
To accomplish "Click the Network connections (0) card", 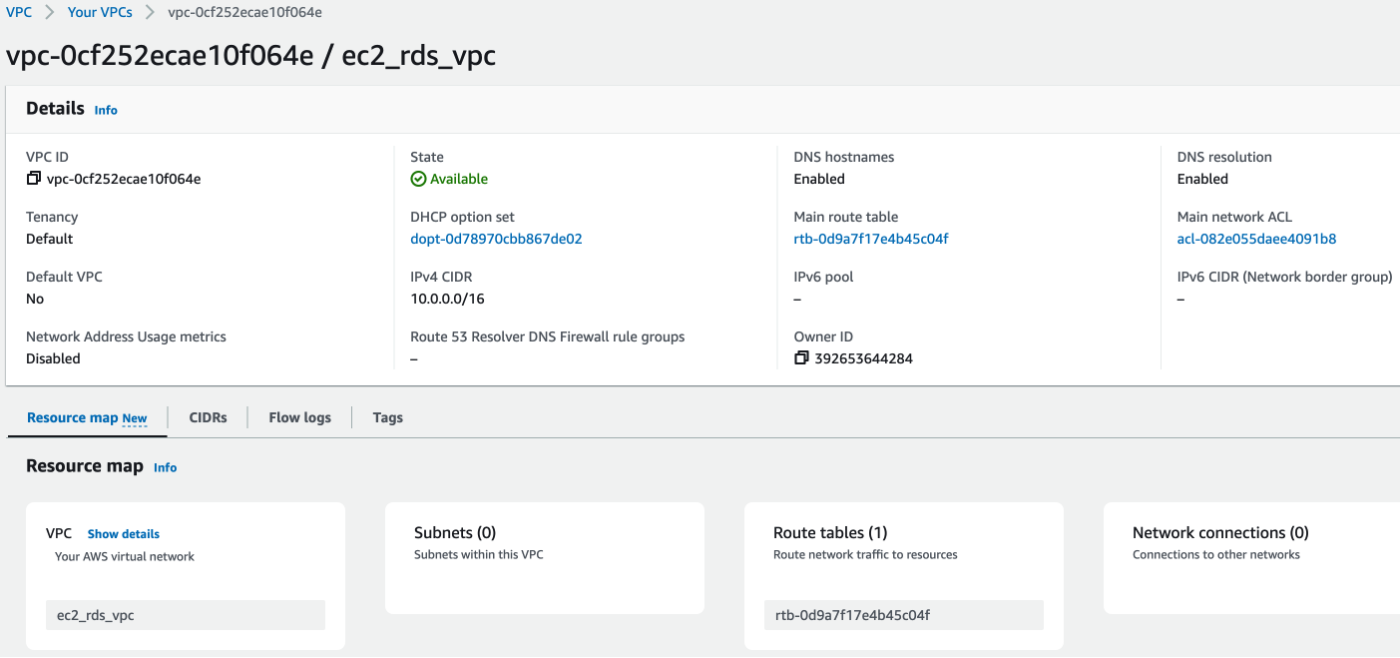I will 1250,558.
